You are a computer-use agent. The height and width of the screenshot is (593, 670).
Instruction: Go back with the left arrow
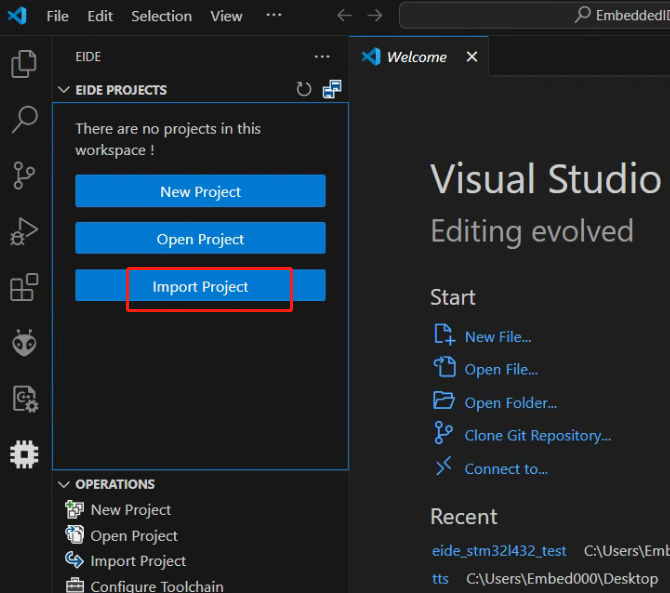[x=344, y=16]
